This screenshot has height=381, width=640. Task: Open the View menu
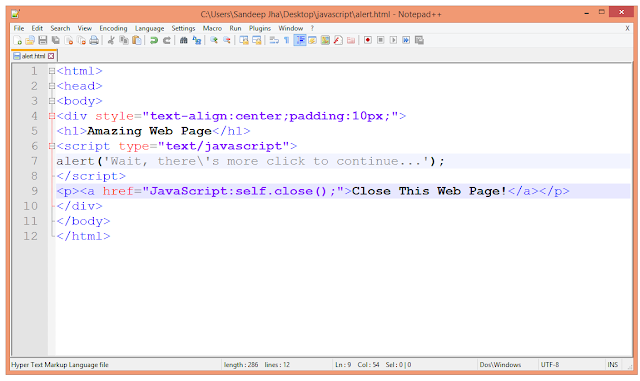pos(84,28)
